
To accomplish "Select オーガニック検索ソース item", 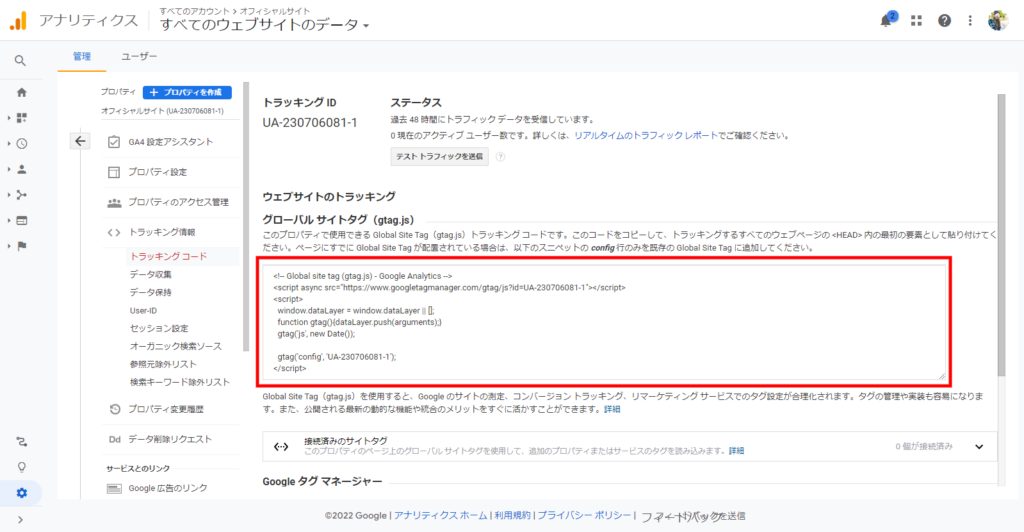I will coord(176,347).
